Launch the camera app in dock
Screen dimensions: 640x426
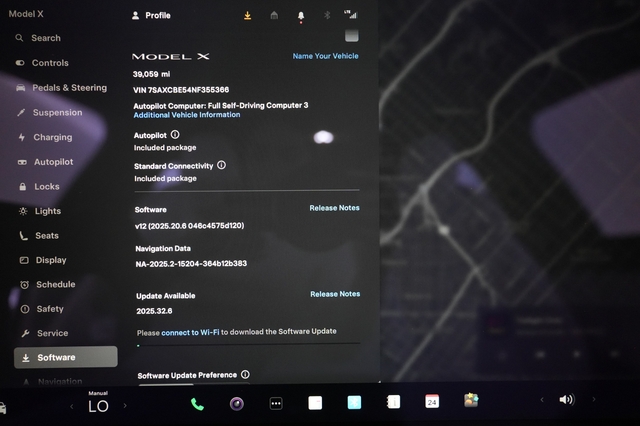point(237,403)
